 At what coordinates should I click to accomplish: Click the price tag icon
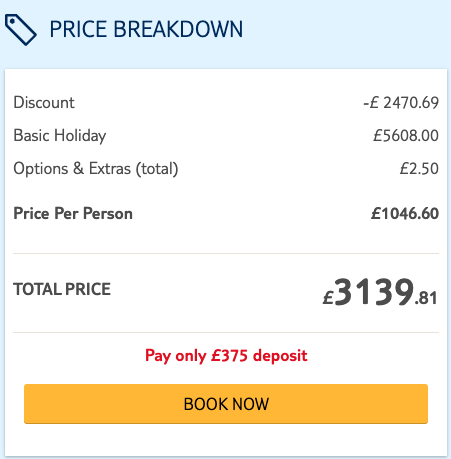click(x=21, y=30)
